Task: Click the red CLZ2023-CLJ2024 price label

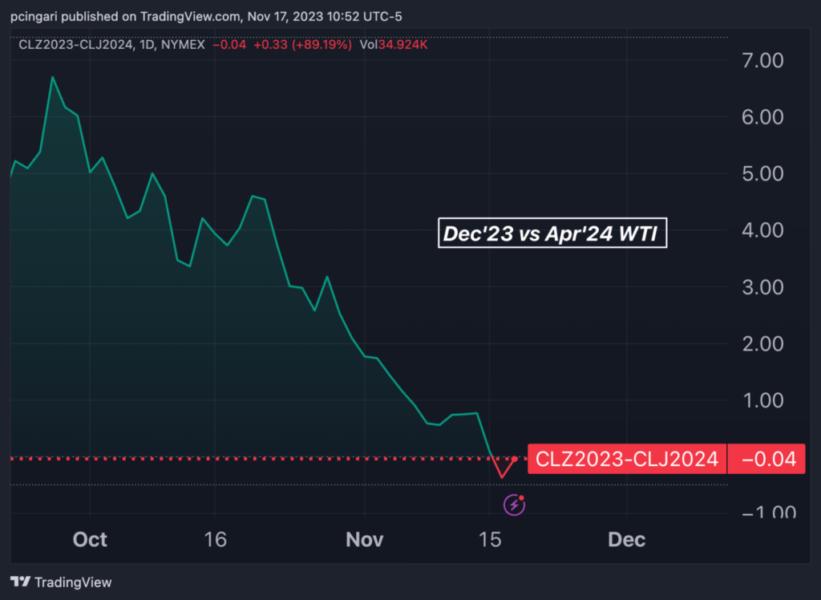Action: (627, 459)
